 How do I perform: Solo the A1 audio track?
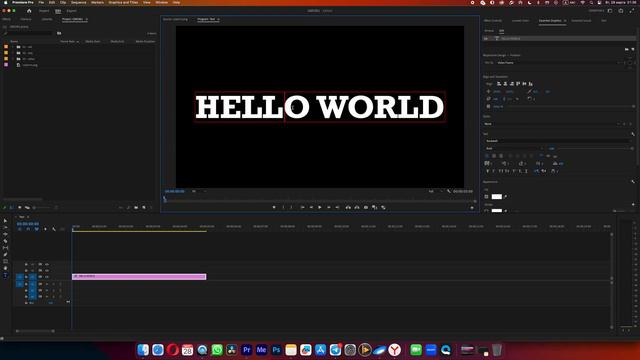(53, 284)
